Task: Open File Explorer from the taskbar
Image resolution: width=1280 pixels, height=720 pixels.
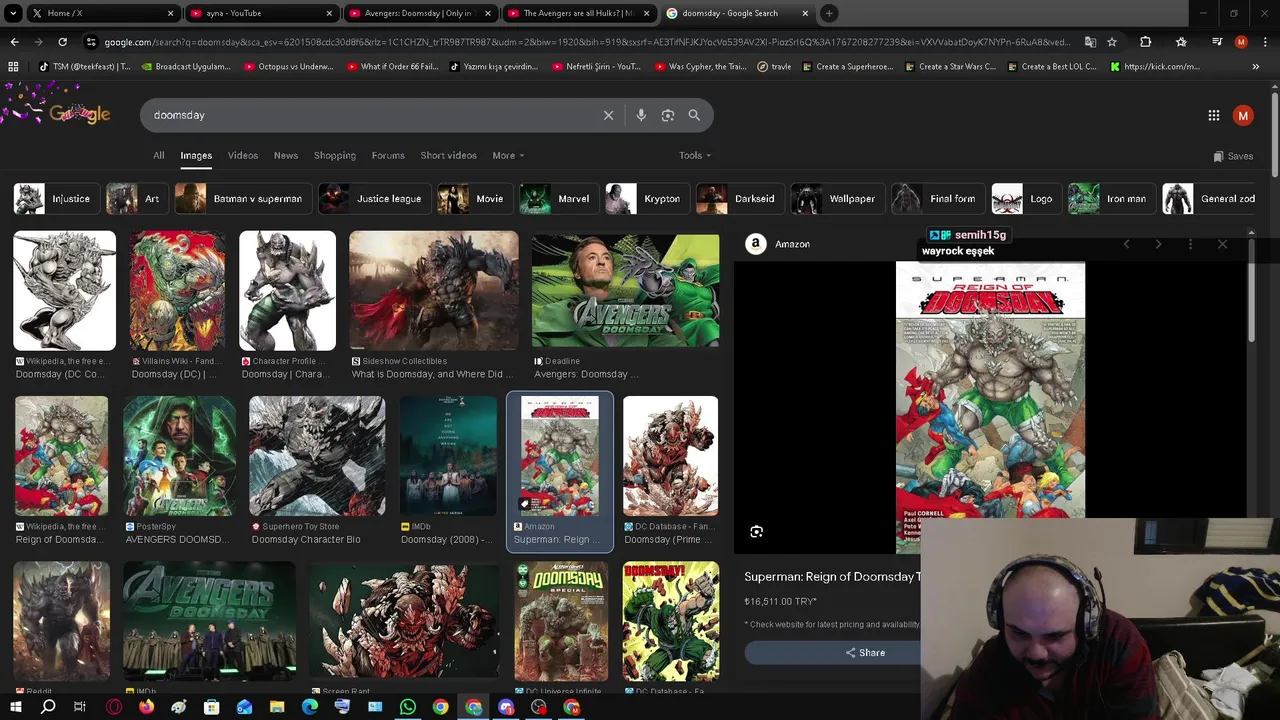Action: tap(277, 707)
